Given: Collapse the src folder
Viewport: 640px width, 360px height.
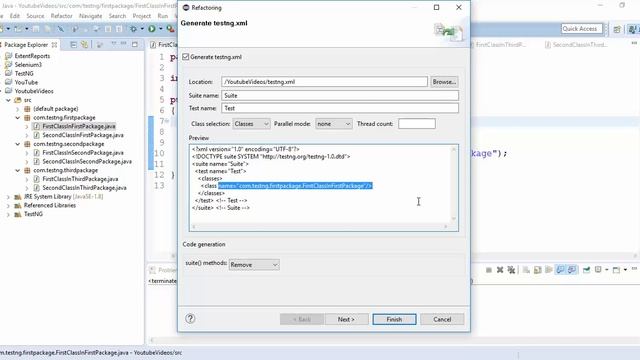Looking at the screenshot, I should [8, 100].
